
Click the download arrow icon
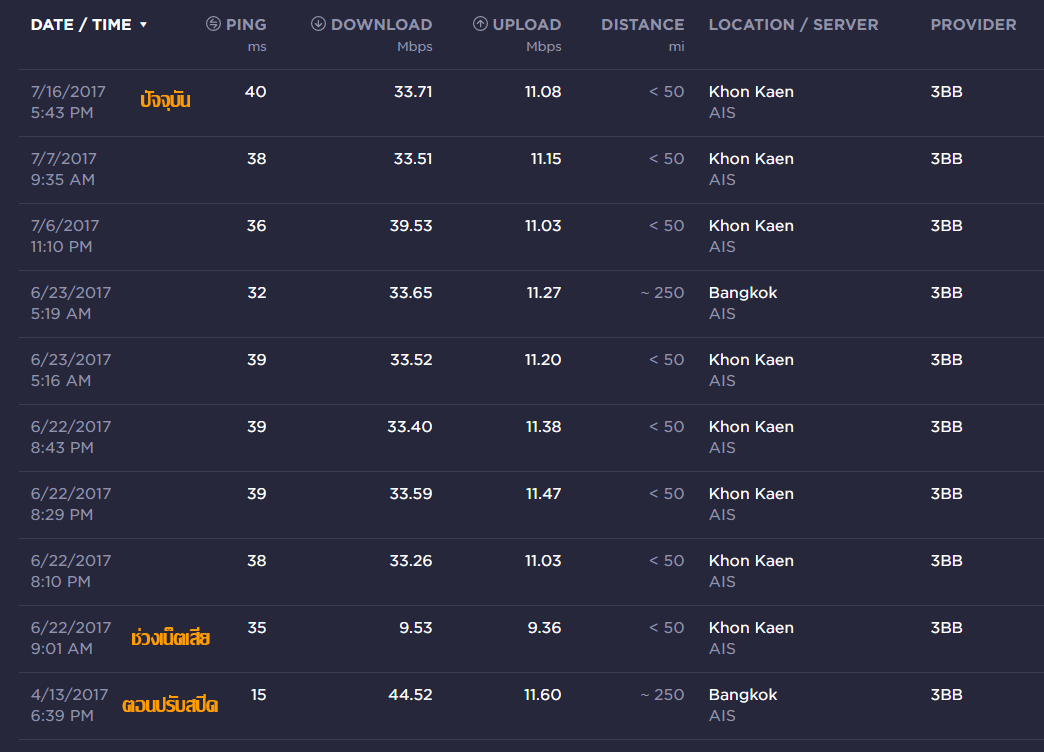pos(318,24)
